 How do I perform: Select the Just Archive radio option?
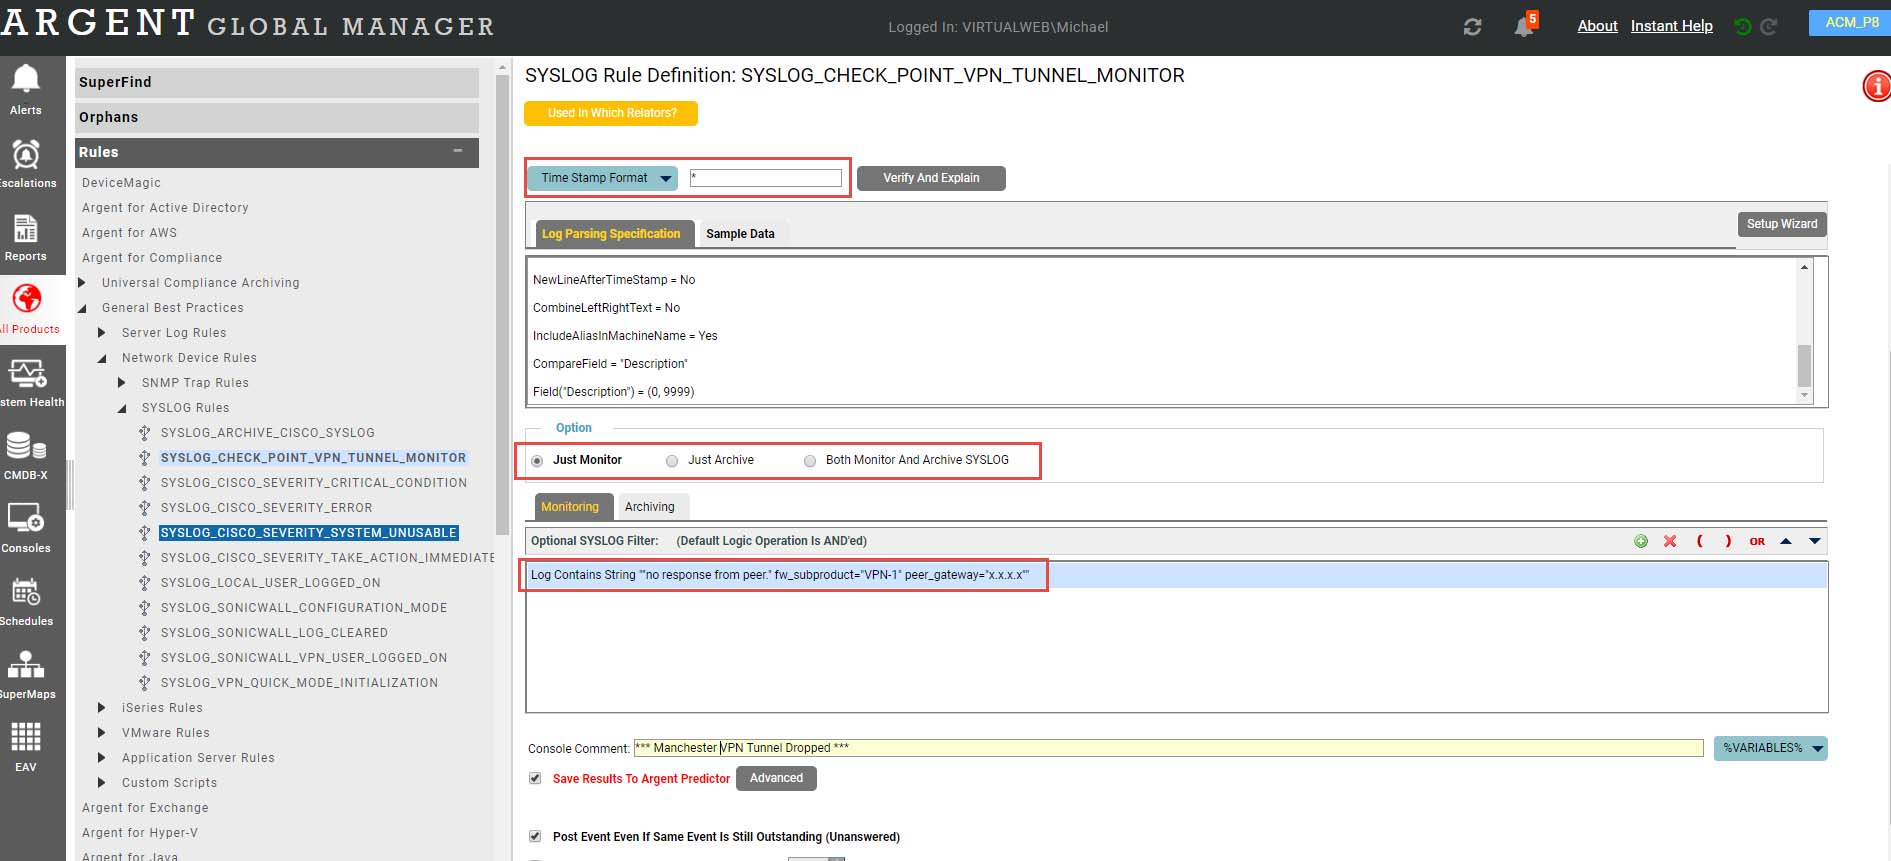pyautogui.click(x=672, y=461)
